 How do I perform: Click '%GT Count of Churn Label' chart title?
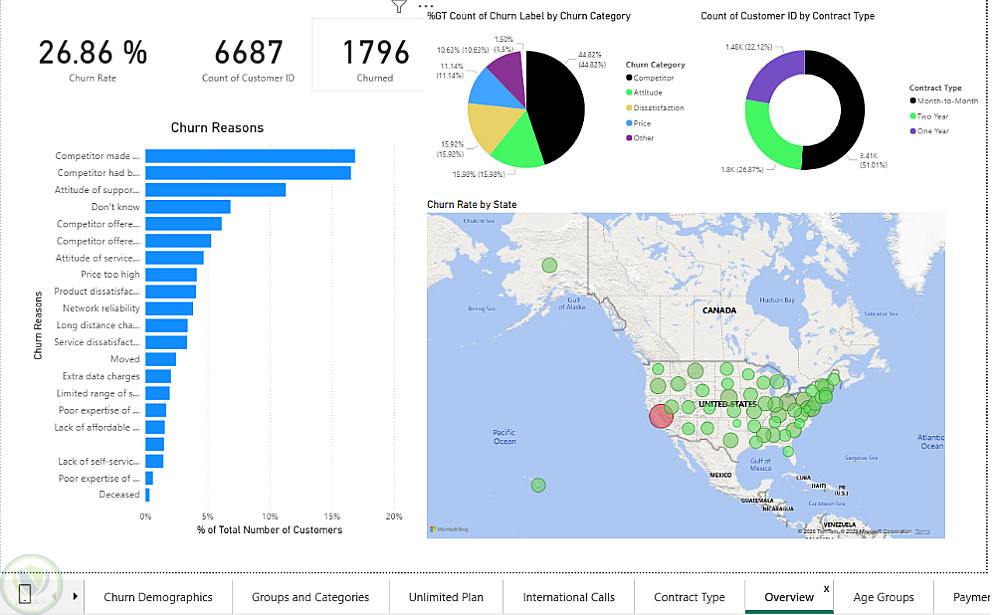pyautogui.click(x=529, y=16)
